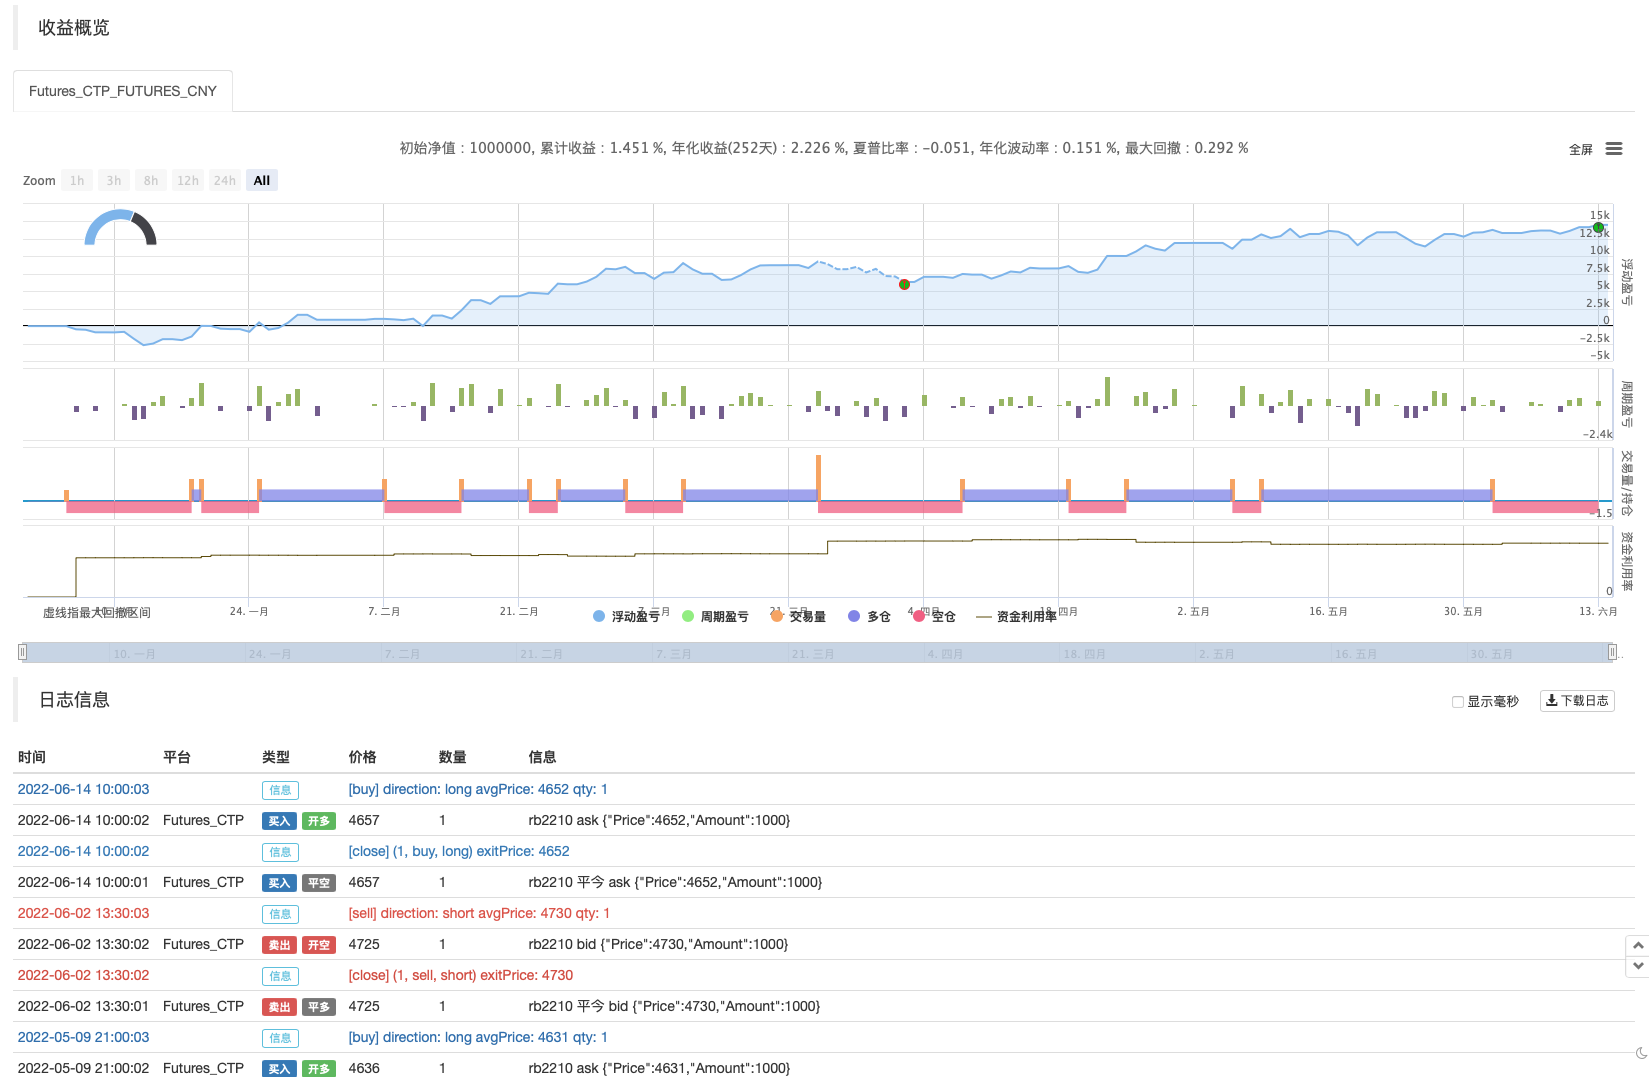Viewport: 1649px width, 1077px height.
Task: Click the 数量 column header
Action: (x=452, y=757)
